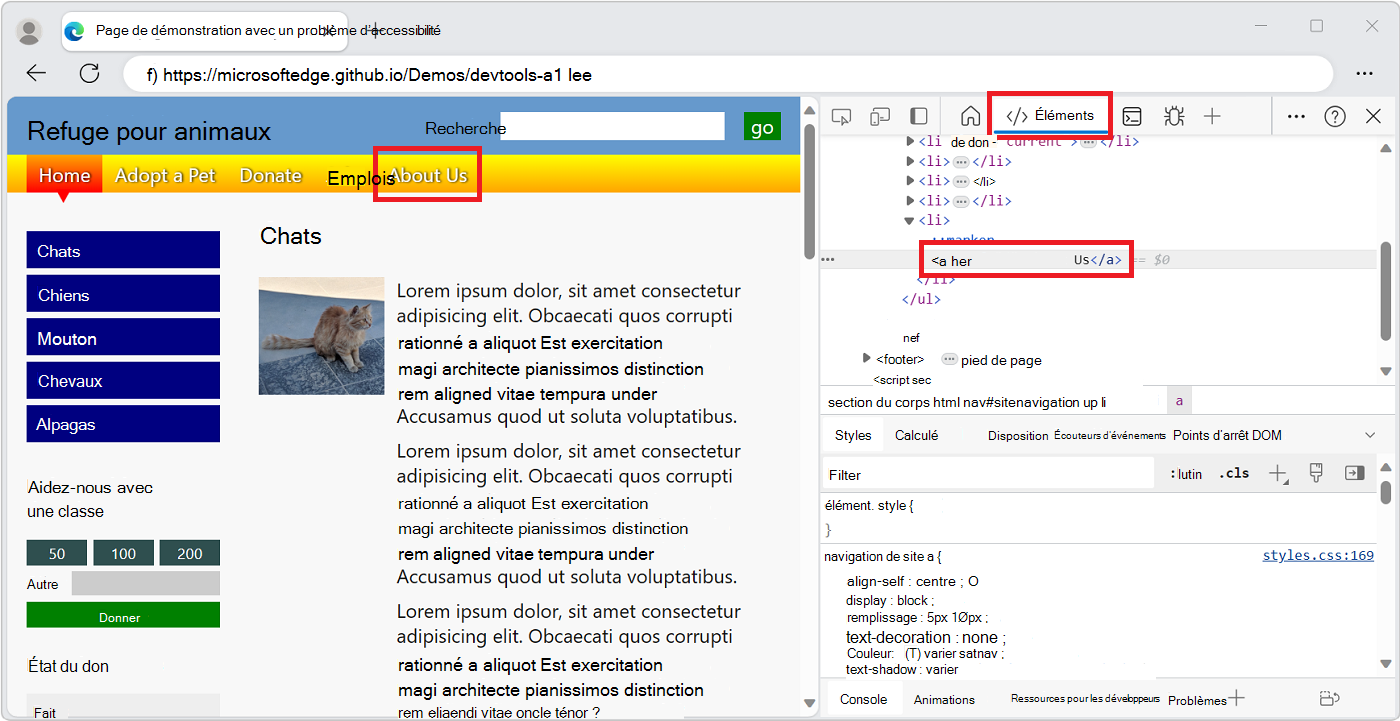Open the Issues bug report panel
Screen dimensions: 1400x721
point(1173,117)
